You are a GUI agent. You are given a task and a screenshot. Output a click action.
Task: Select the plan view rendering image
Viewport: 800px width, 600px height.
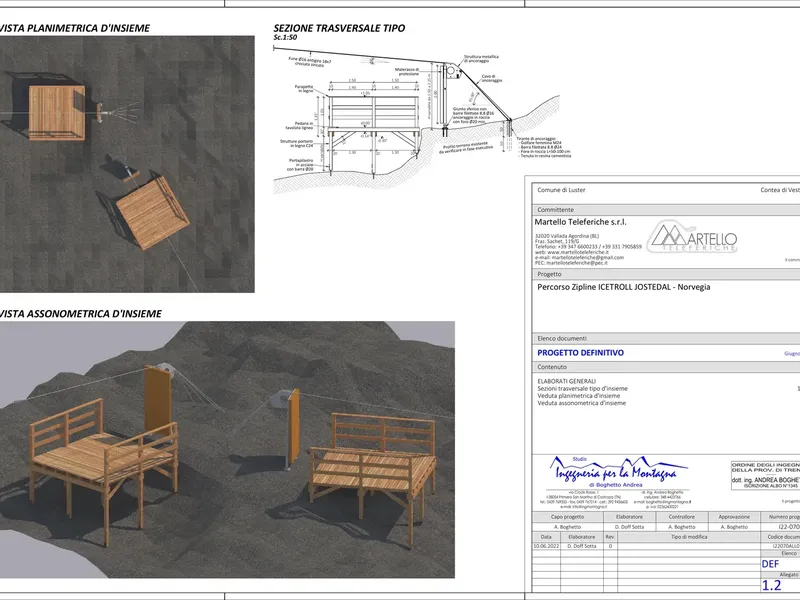point(127,164)
